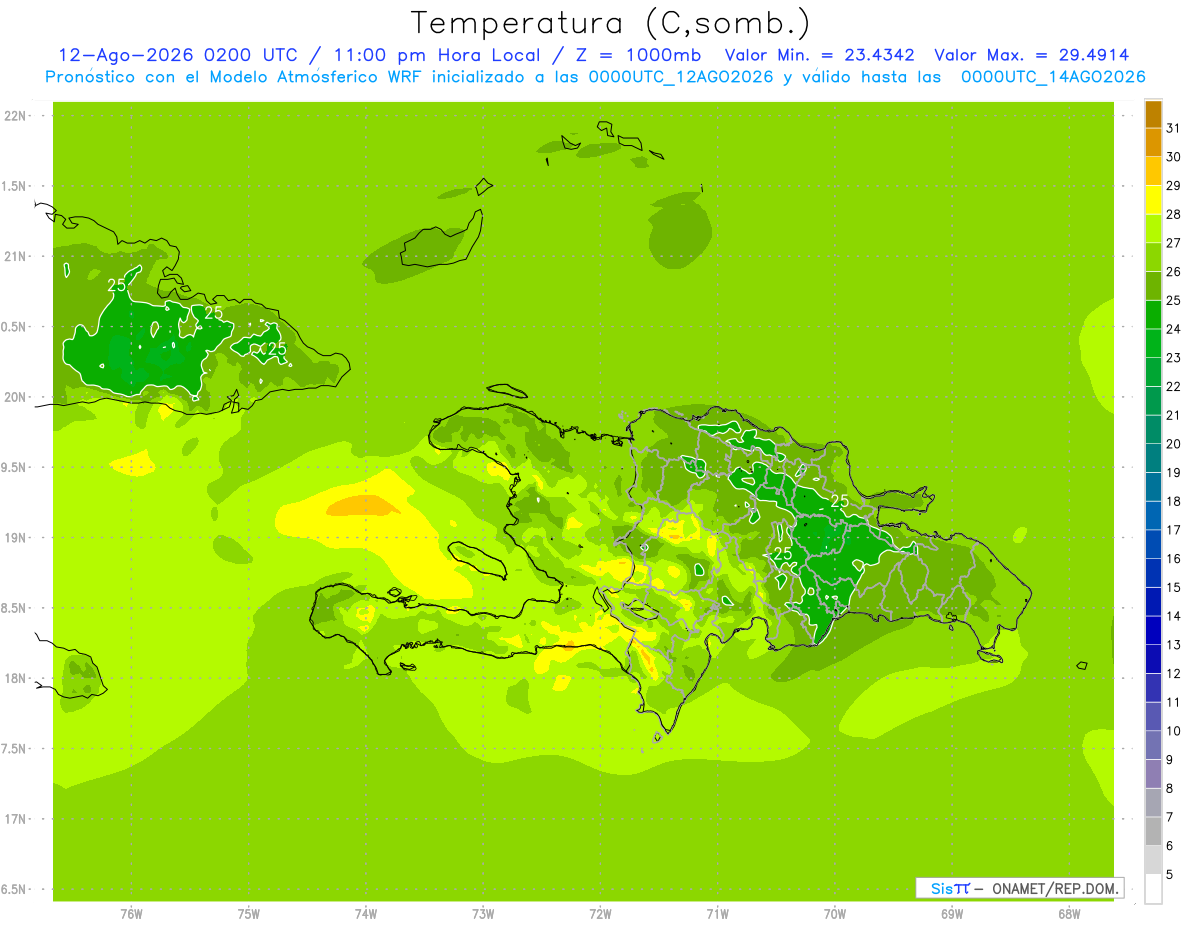Click the legend value "31" on colorbar
The height and width of the screenshot is (927, 1200).
pos(1174,128)
